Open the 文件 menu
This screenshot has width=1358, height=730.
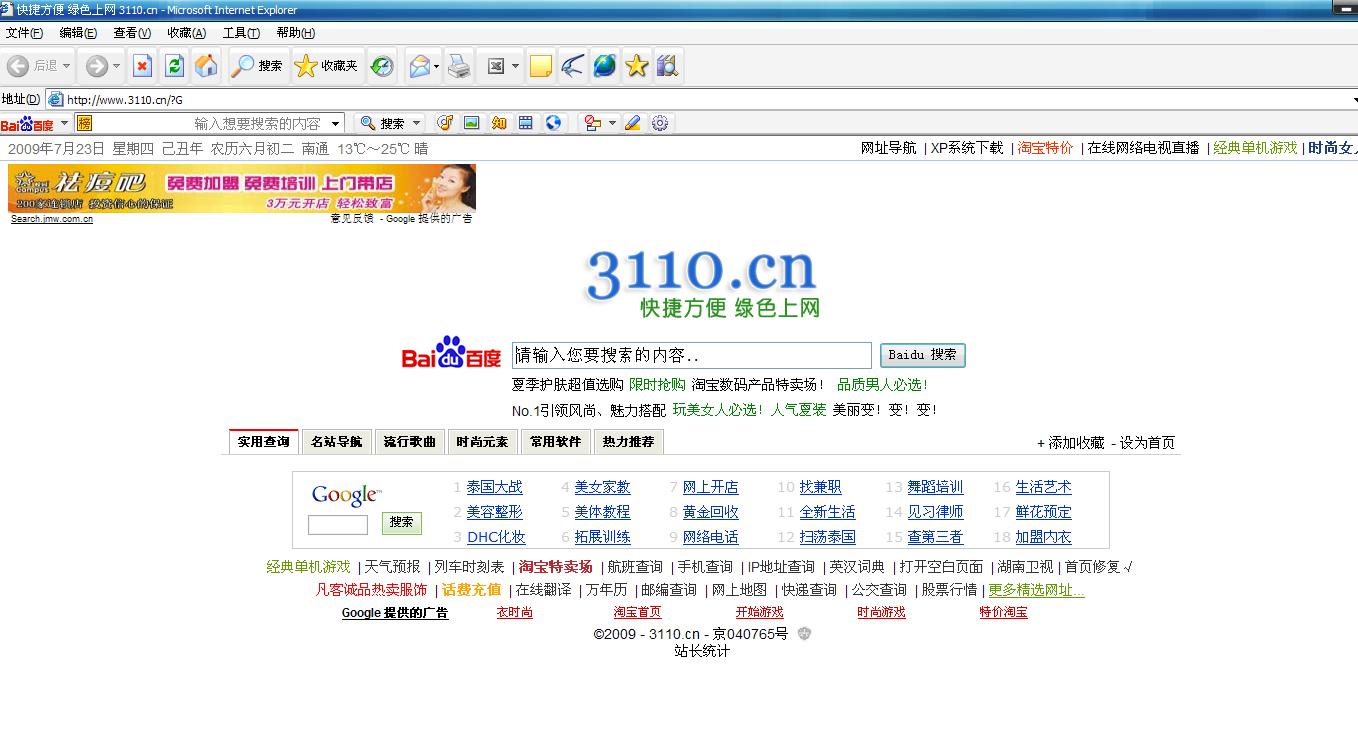(24, 33)
